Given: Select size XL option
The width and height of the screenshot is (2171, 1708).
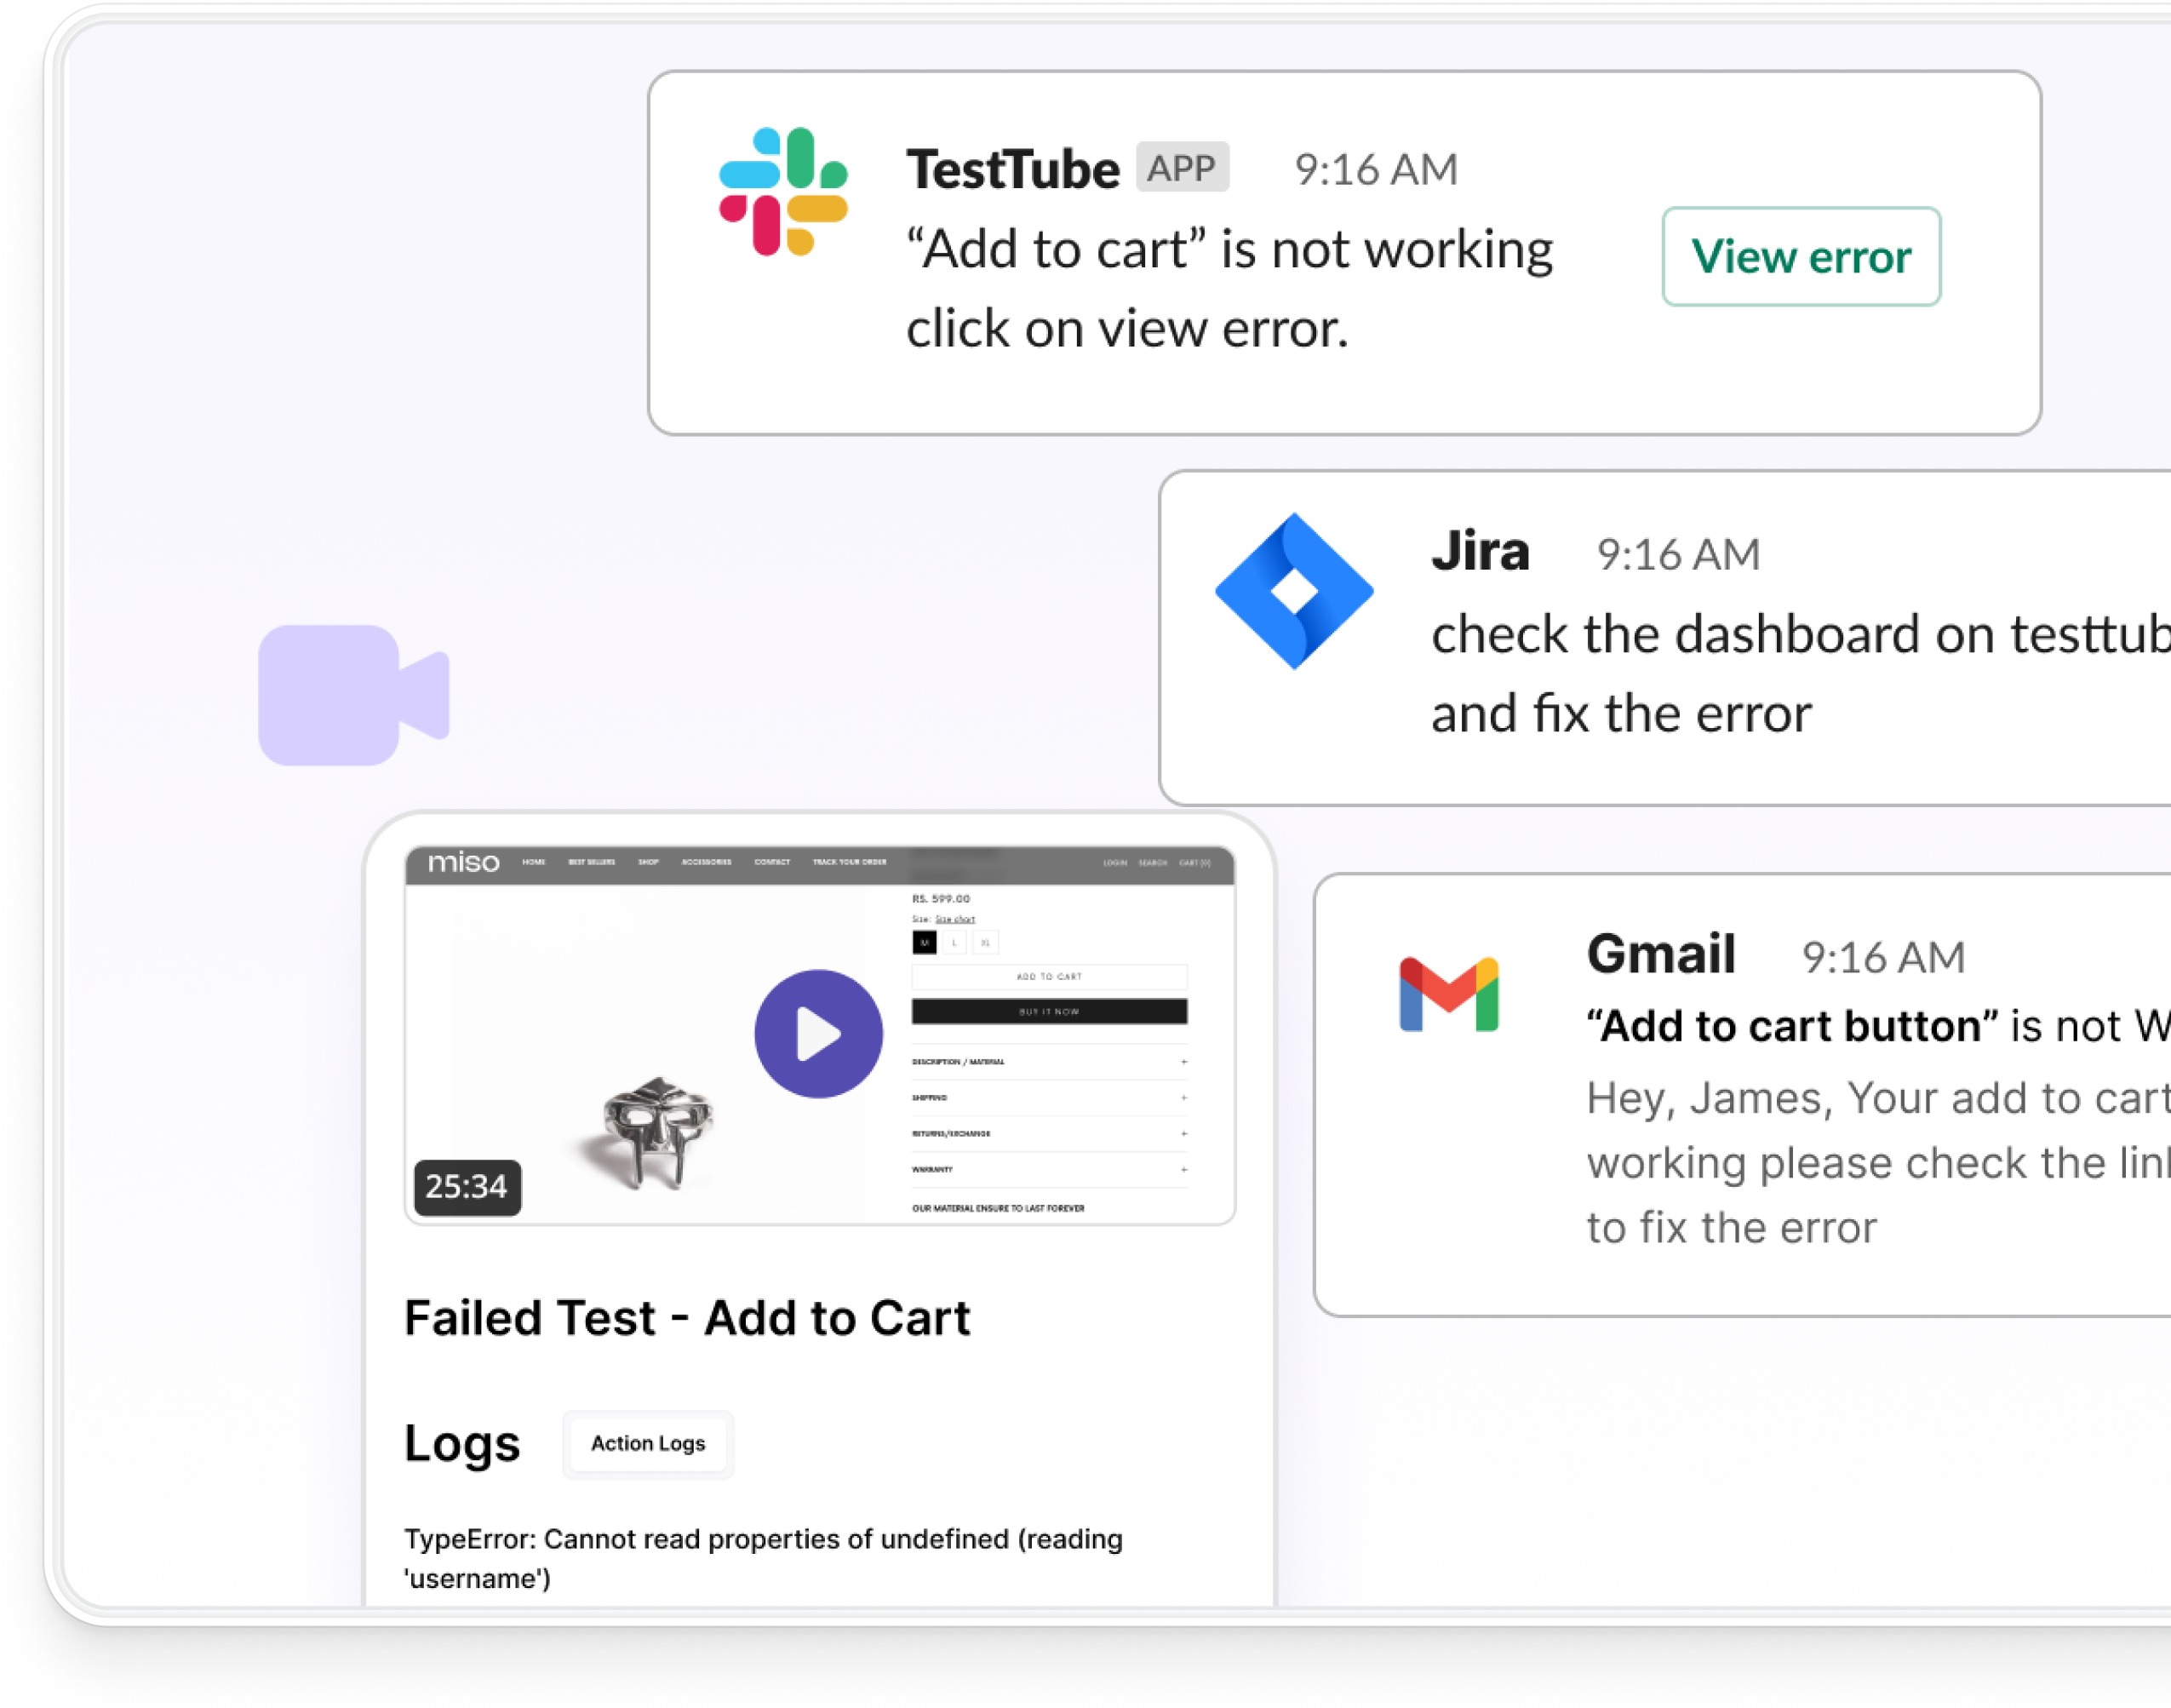Looking at the screenshot, I should (986, 942).
